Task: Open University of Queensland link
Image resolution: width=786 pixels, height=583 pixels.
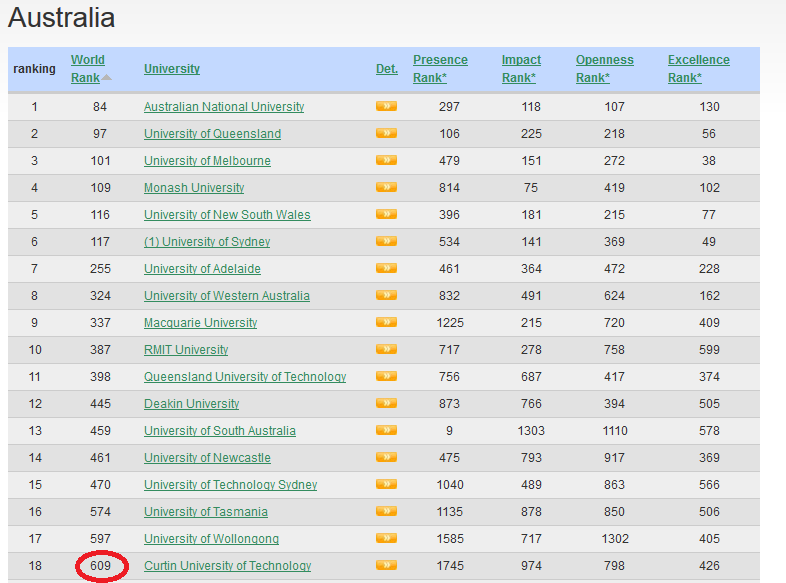Action: click(x=212, y=134)
